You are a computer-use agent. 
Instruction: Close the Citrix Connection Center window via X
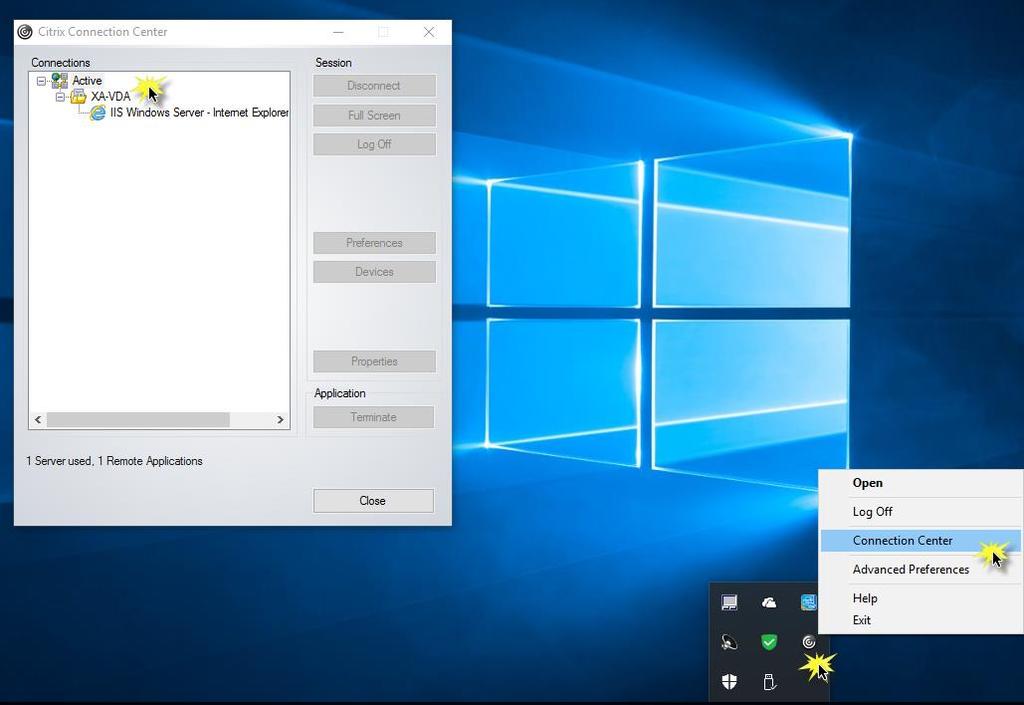428,32
